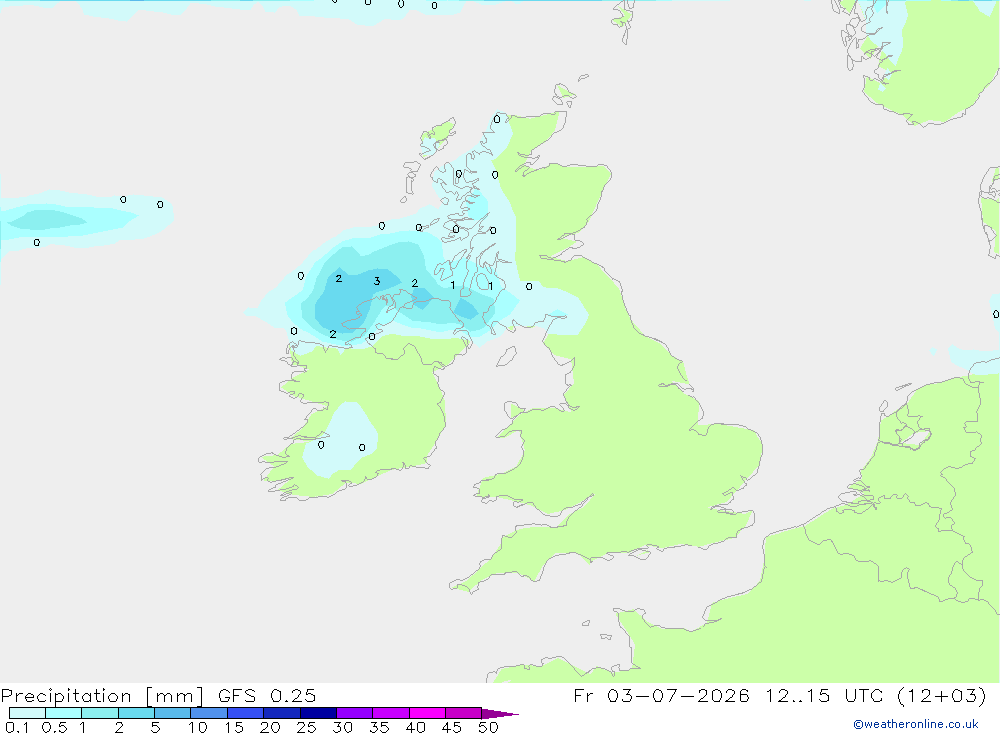Image resolution: width=1000 pixels, height=733 pixels.
Task: Select the 0.5–1 mm legend color segment
Action: click(x=64, y=713)
